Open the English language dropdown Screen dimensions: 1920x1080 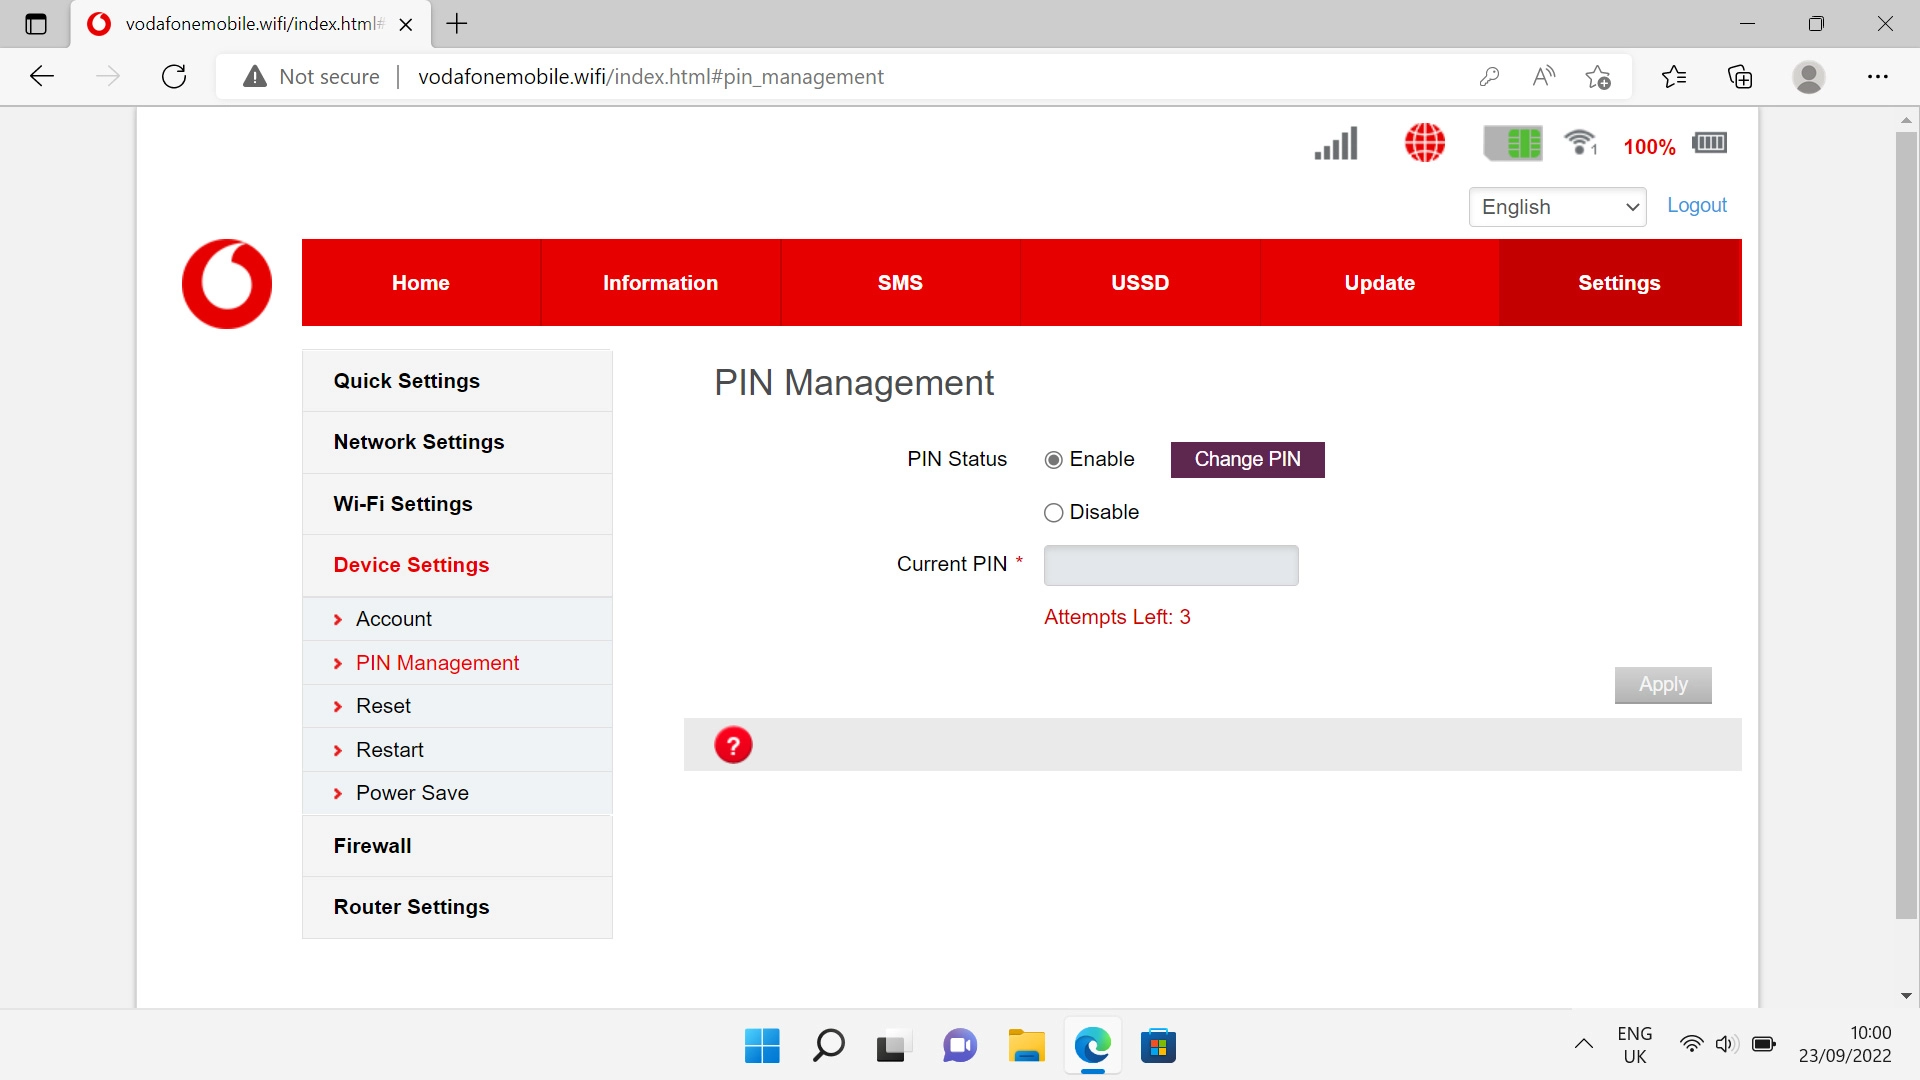point(1557,207)
